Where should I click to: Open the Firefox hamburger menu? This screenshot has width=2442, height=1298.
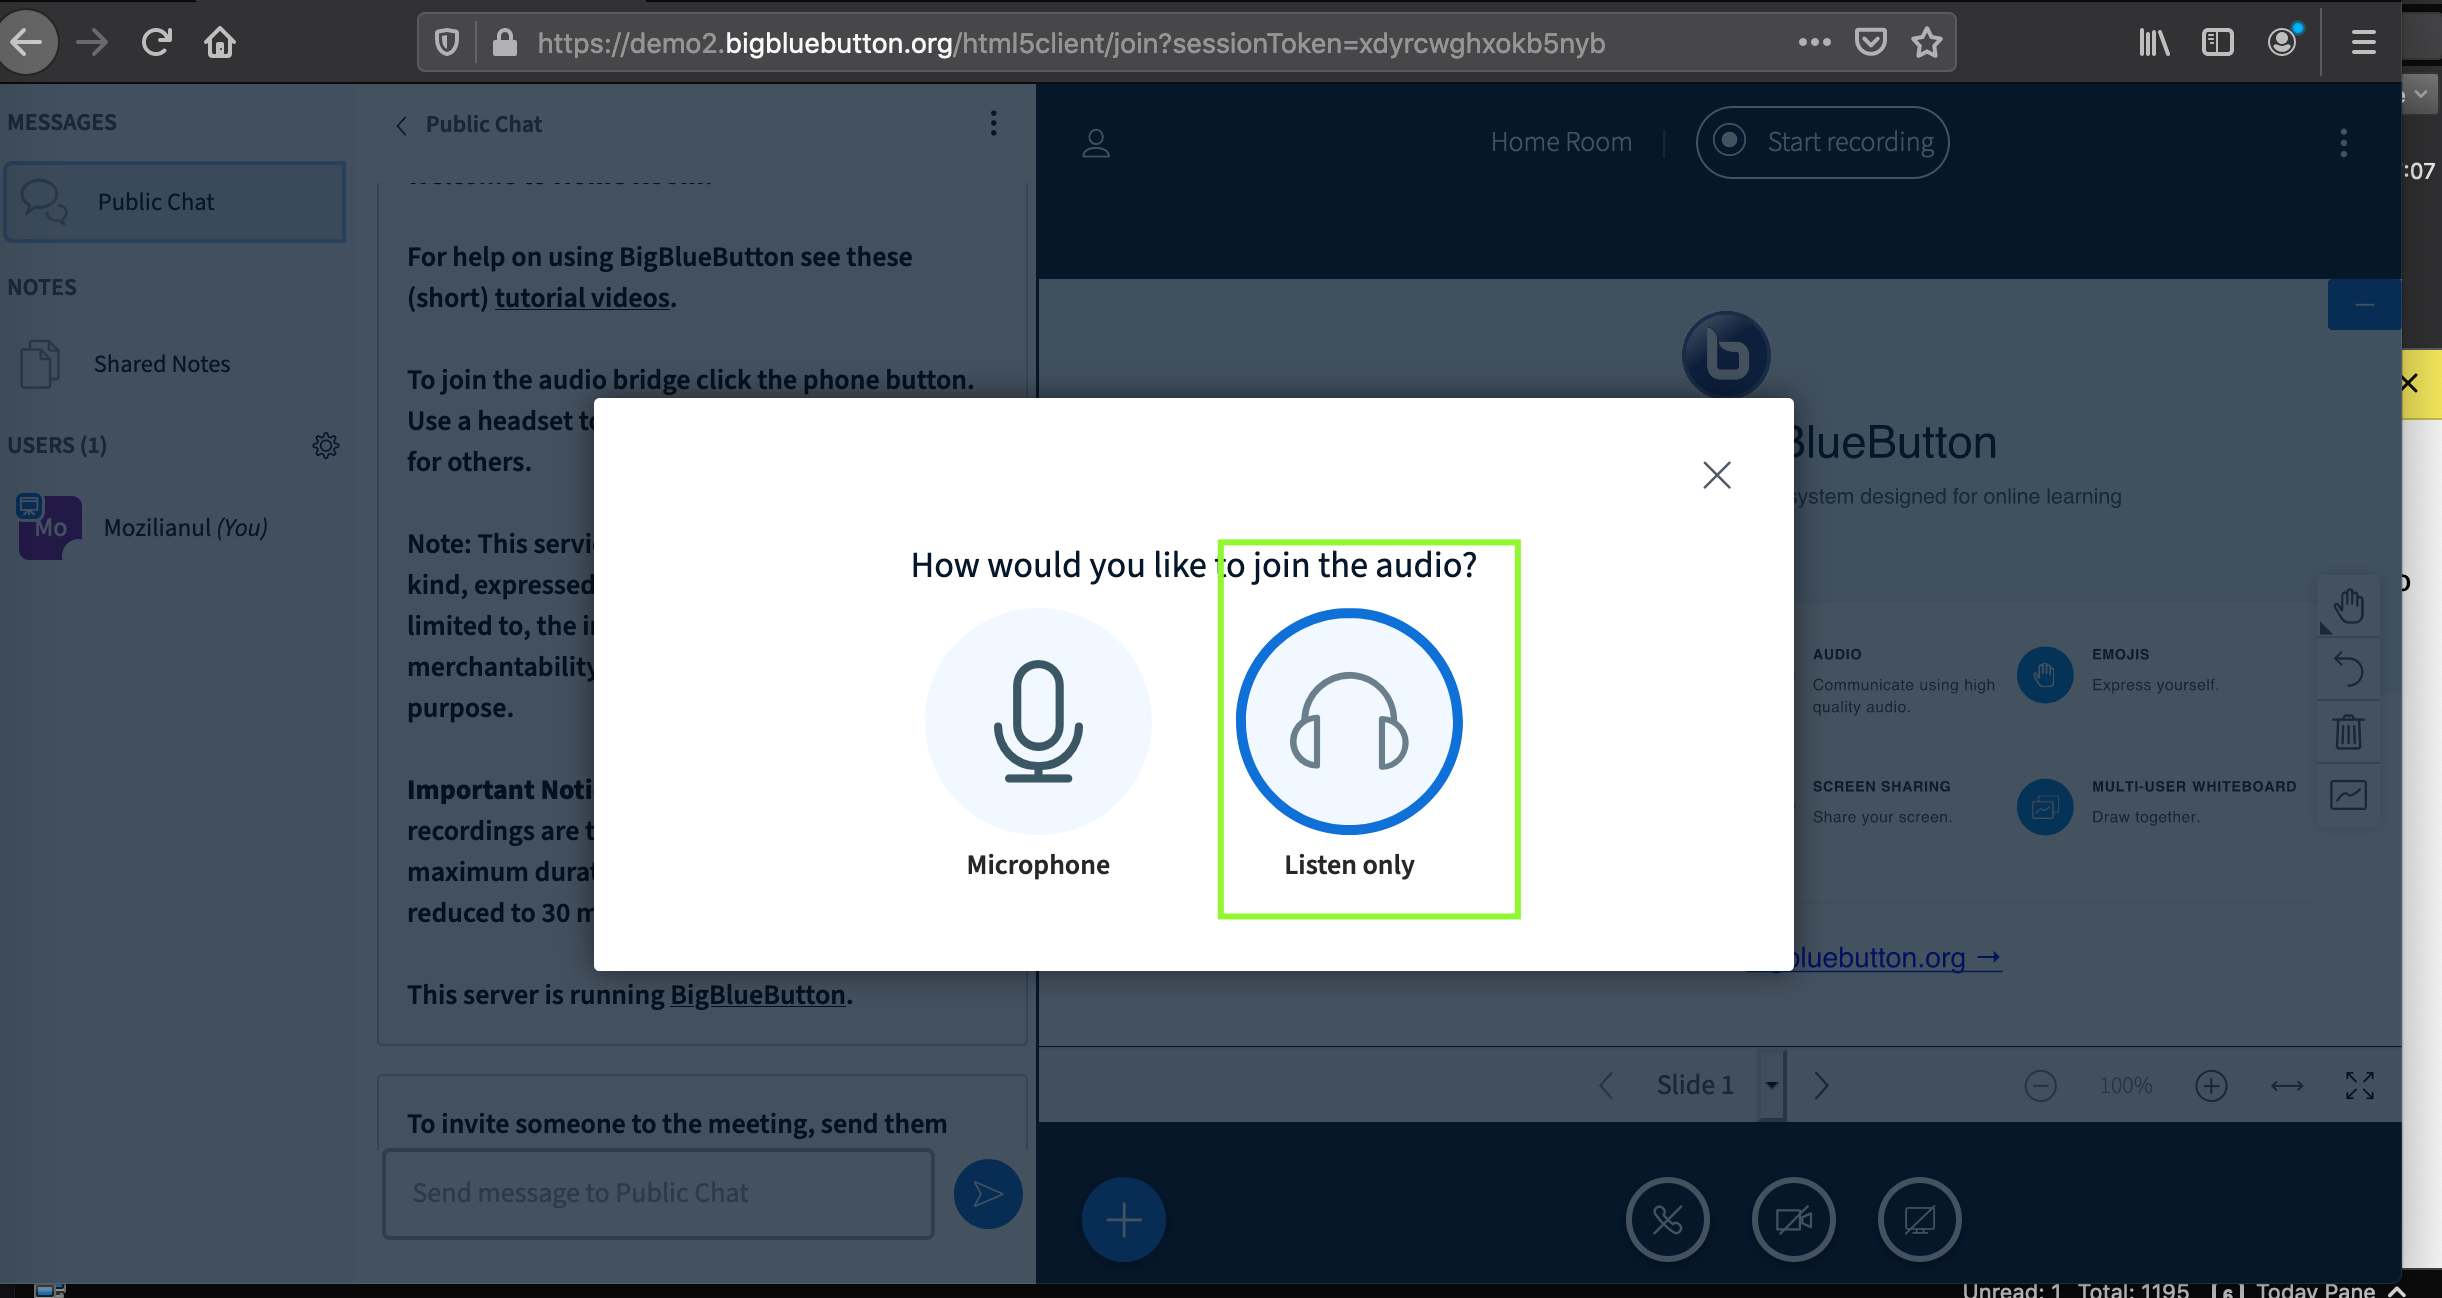[2364, 43]
